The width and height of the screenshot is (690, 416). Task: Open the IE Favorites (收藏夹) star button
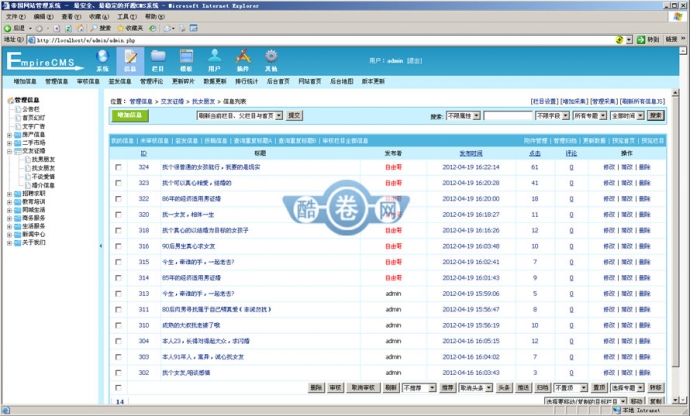[x=130, y=28]
